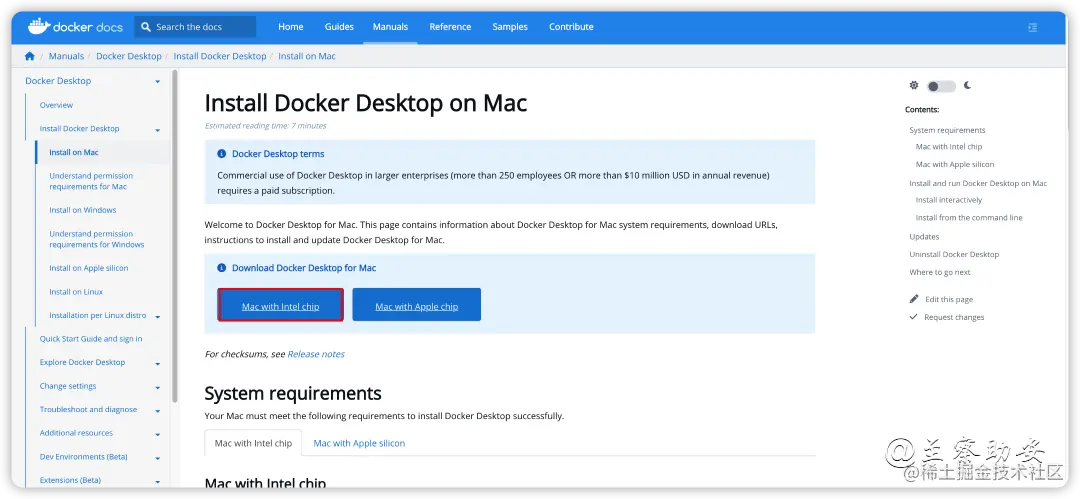Expand the Extensions (Beta) arrow
Image resolution: width=1080 pixels, height=499 pixels.
pyautogui.click(x=158, y=481)
